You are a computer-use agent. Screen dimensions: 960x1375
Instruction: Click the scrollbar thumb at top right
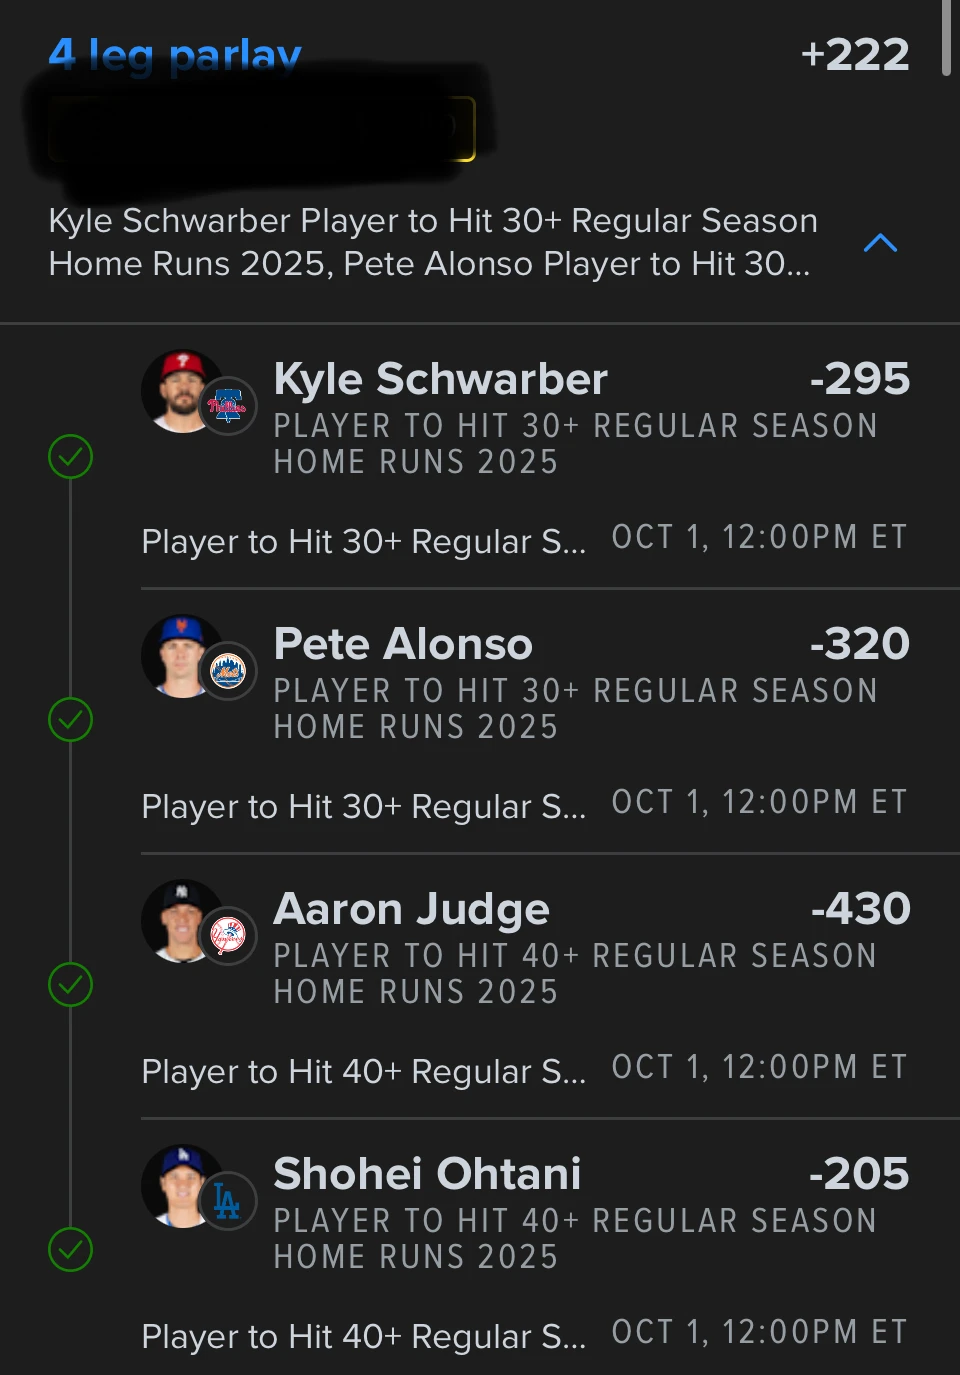coord(946,38)
